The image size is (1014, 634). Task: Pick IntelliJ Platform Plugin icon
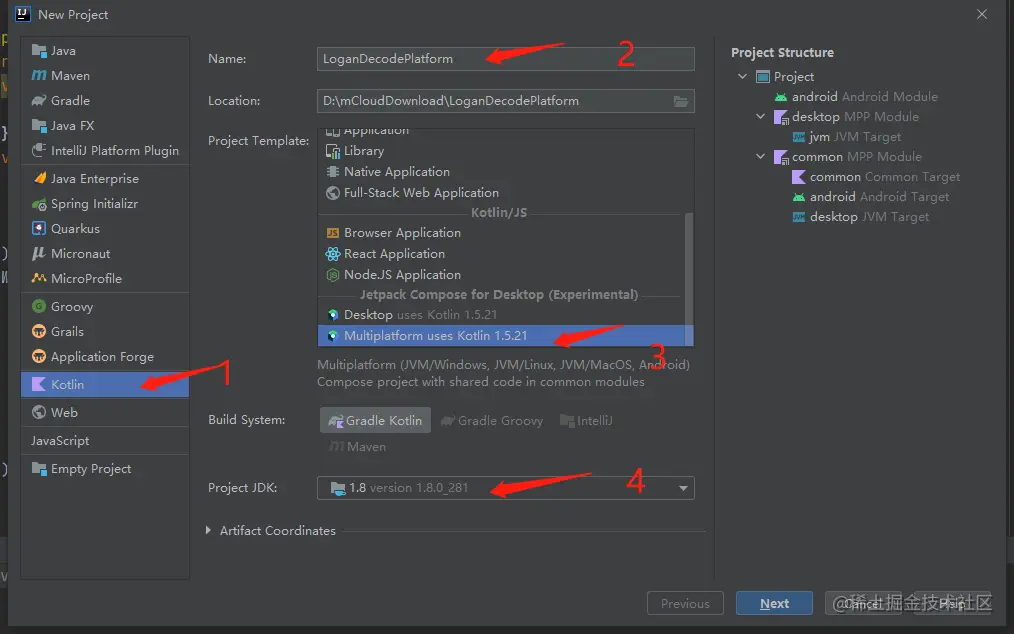(x=39, y=151)
